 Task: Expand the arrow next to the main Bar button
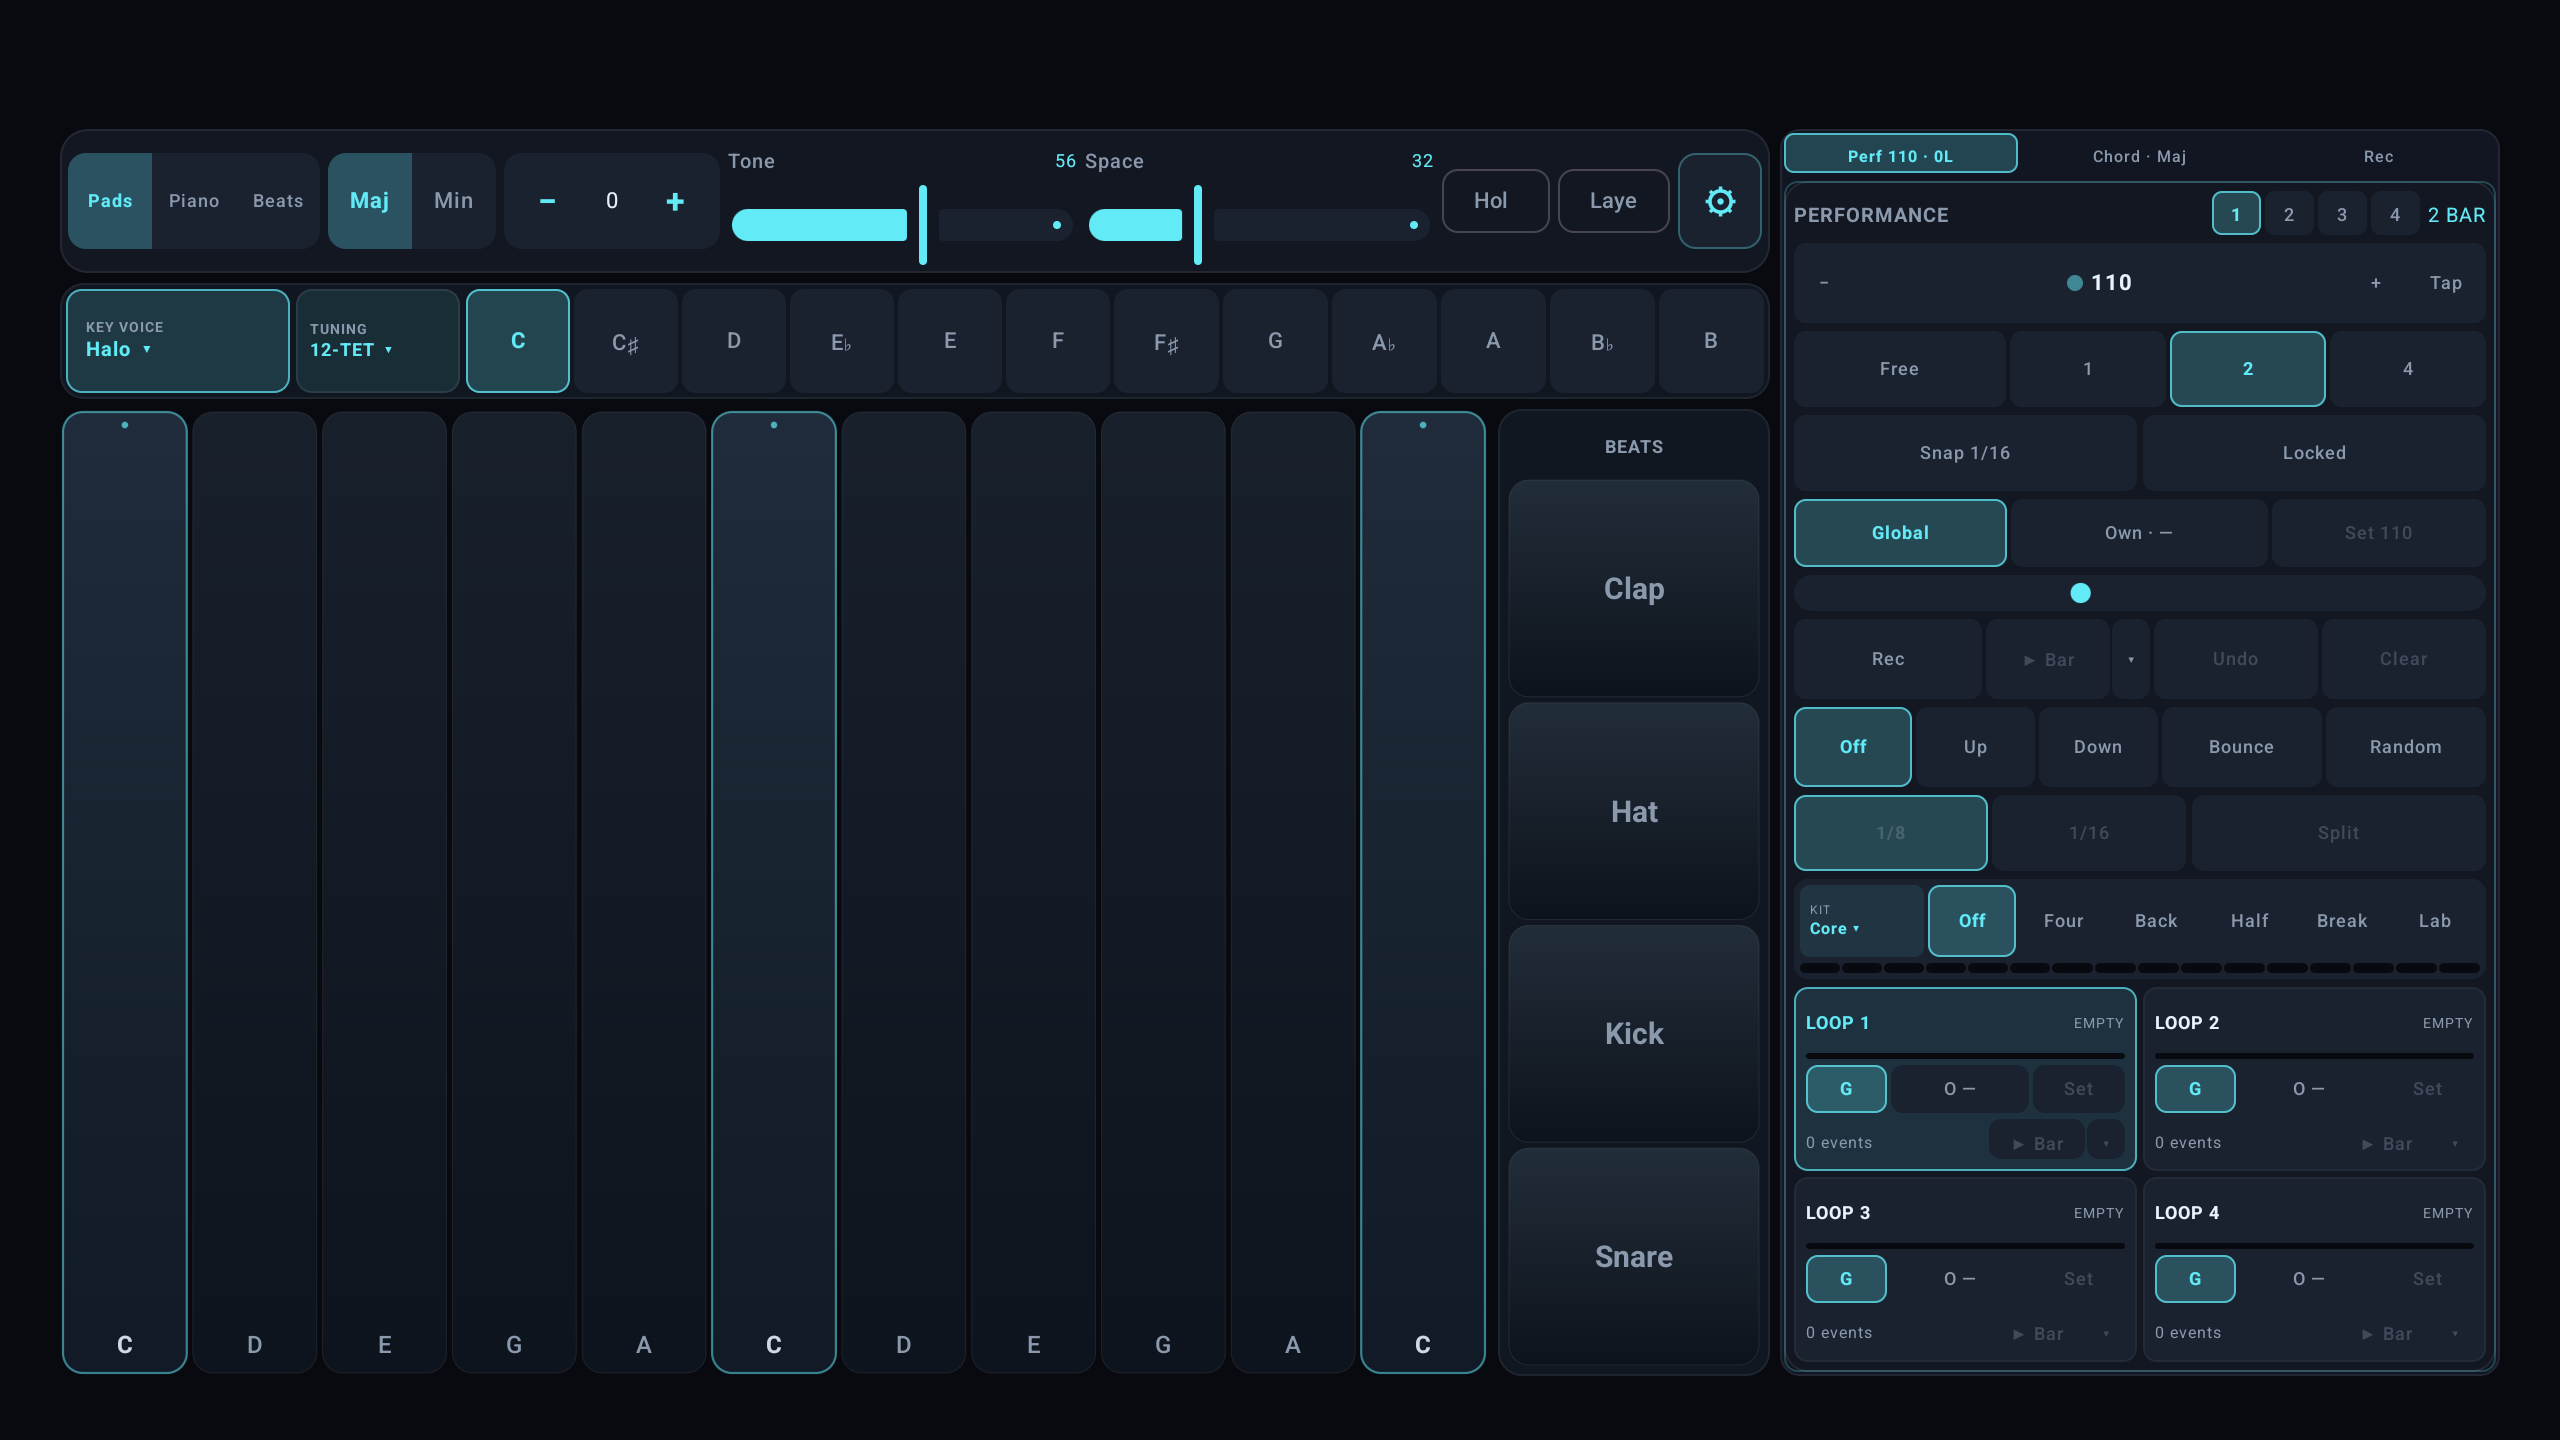coord(2131,659)
